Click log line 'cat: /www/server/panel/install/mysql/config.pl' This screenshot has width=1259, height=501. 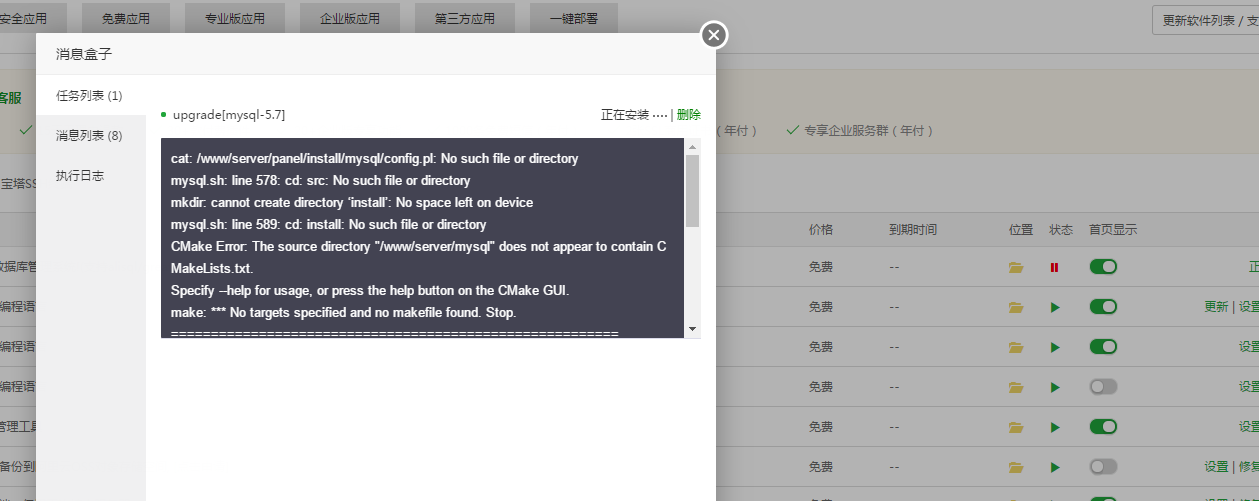(x=375, y=159)
